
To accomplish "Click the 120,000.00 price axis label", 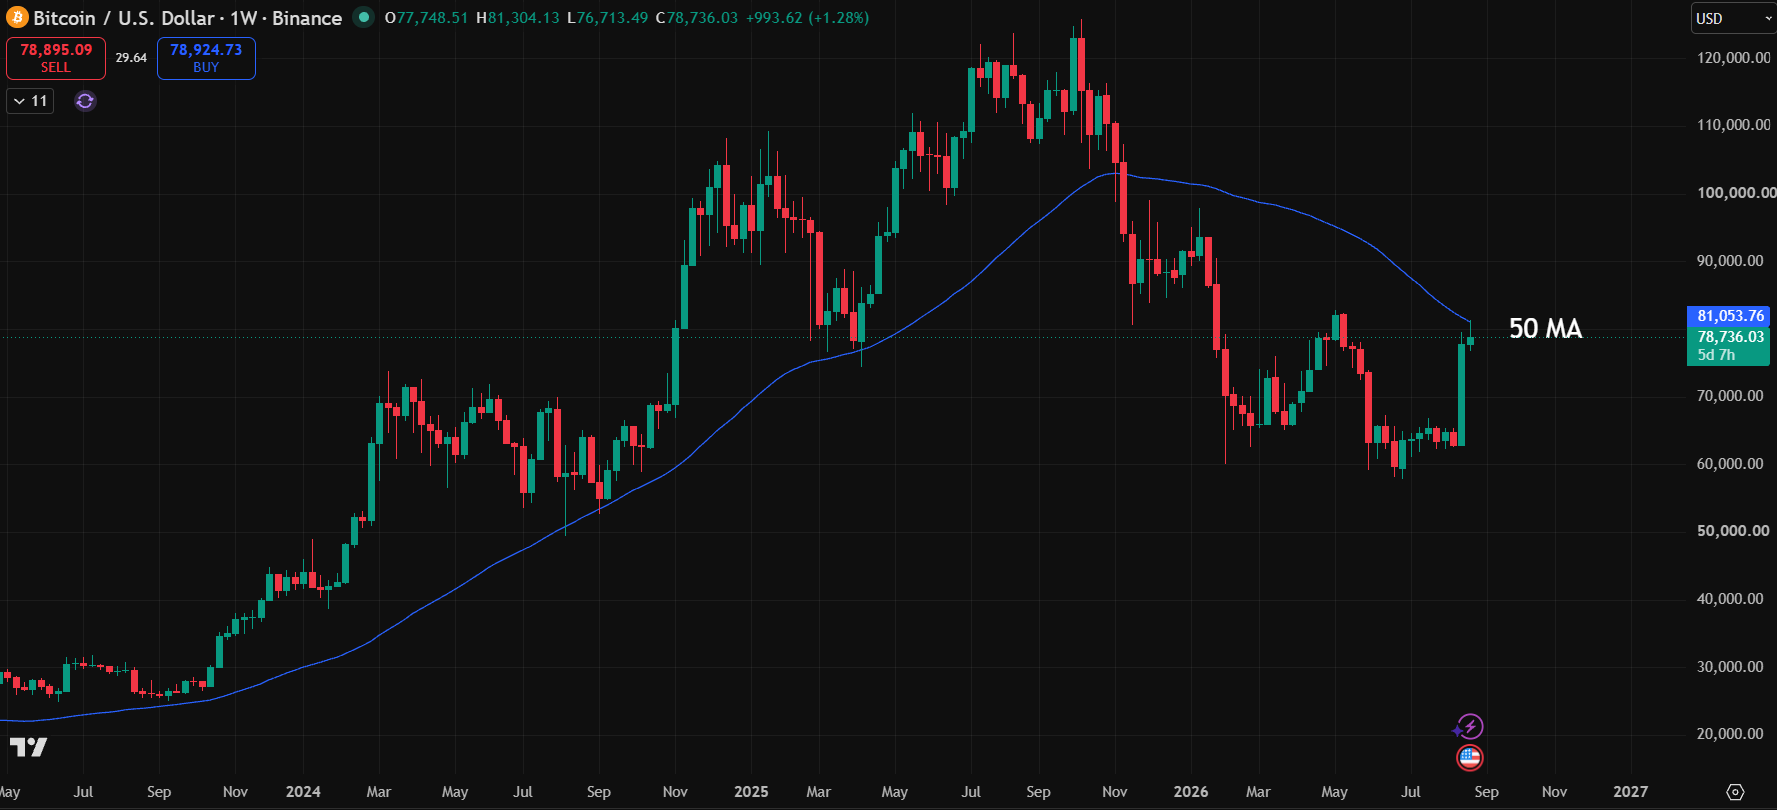I will pyautogui.click(x=1733, y=58).
